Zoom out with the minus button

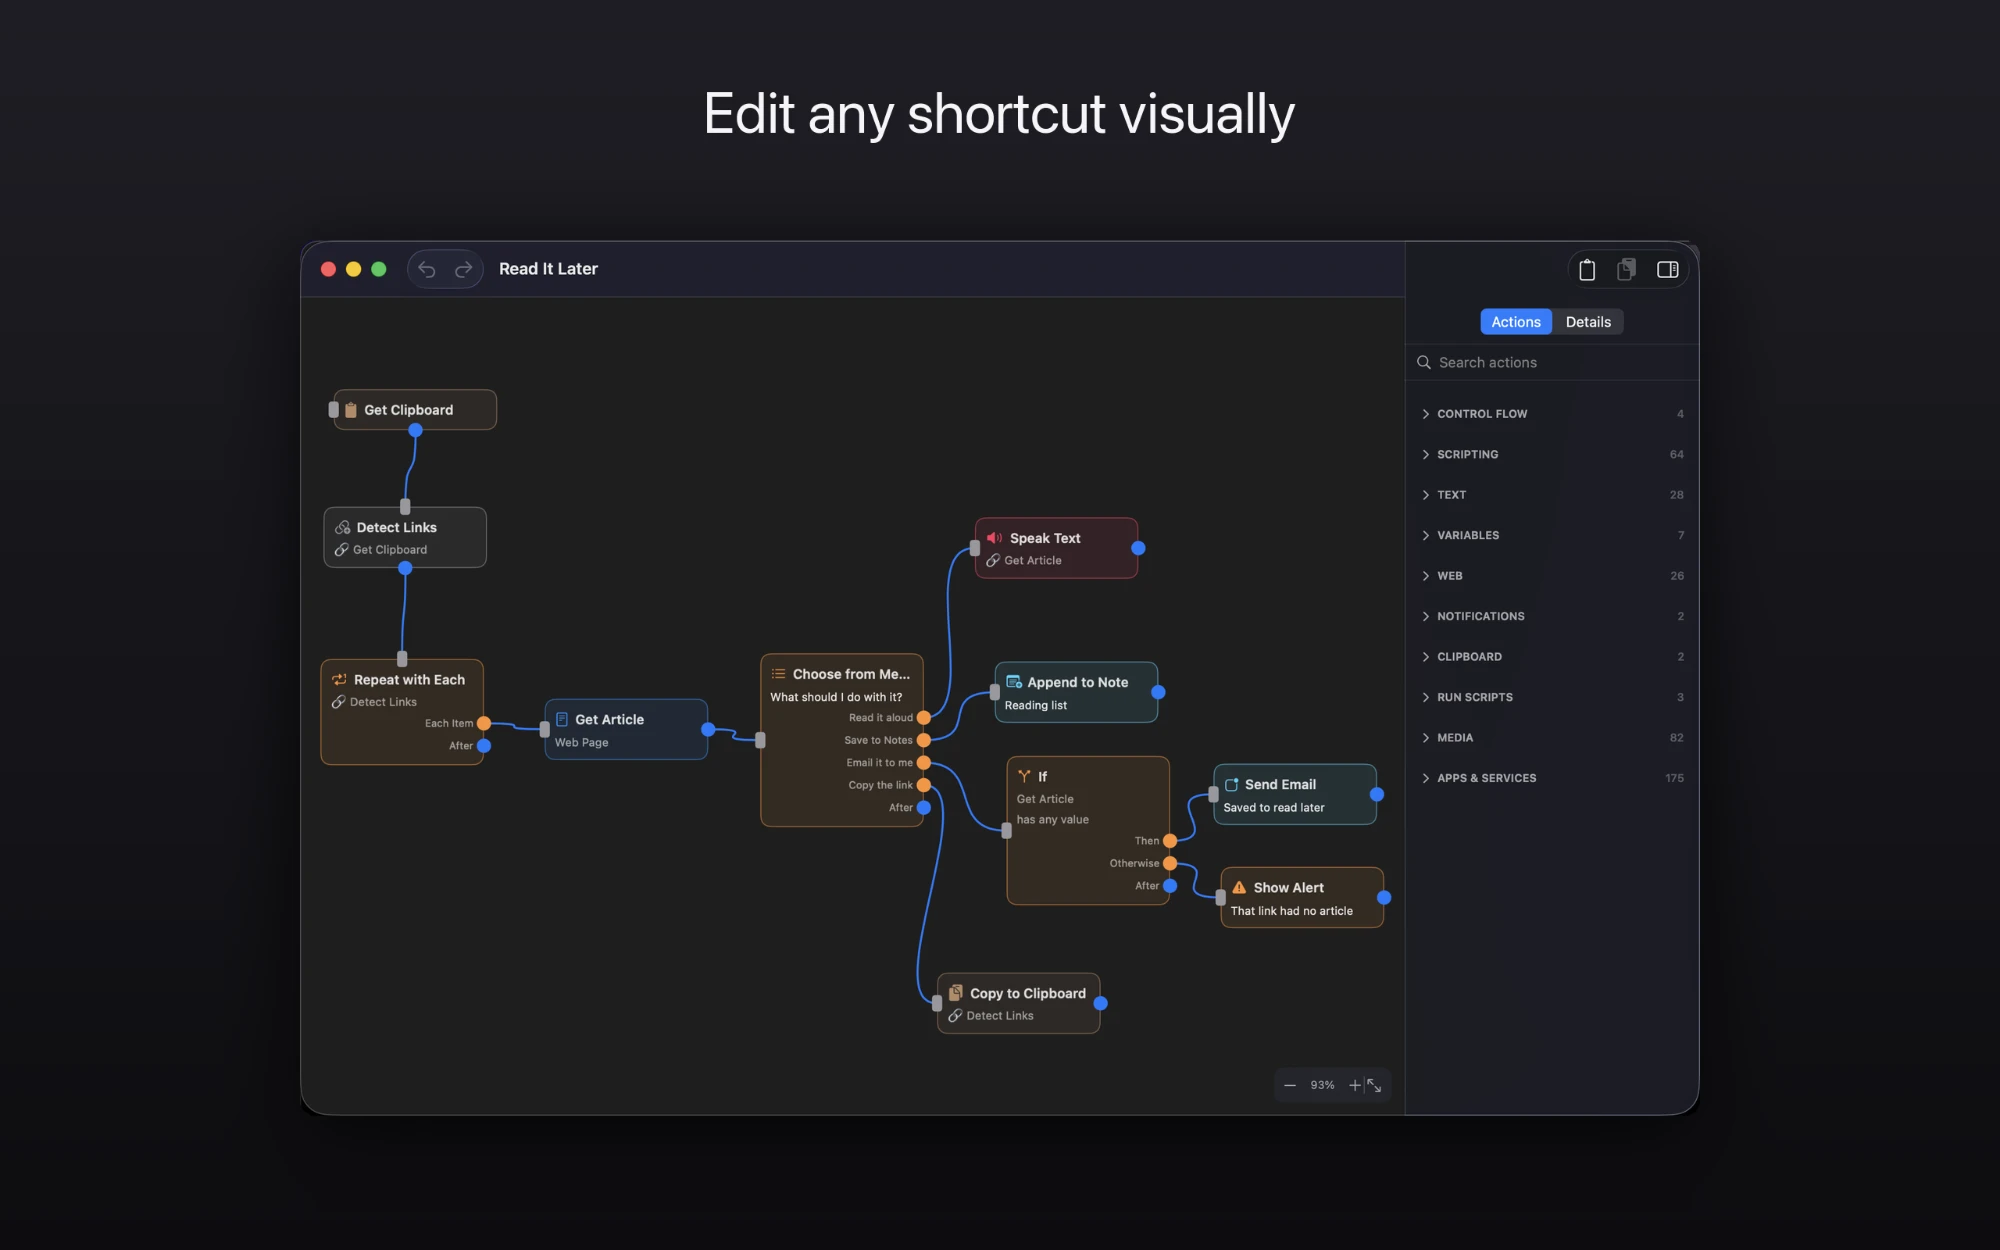[1290, 1085]
